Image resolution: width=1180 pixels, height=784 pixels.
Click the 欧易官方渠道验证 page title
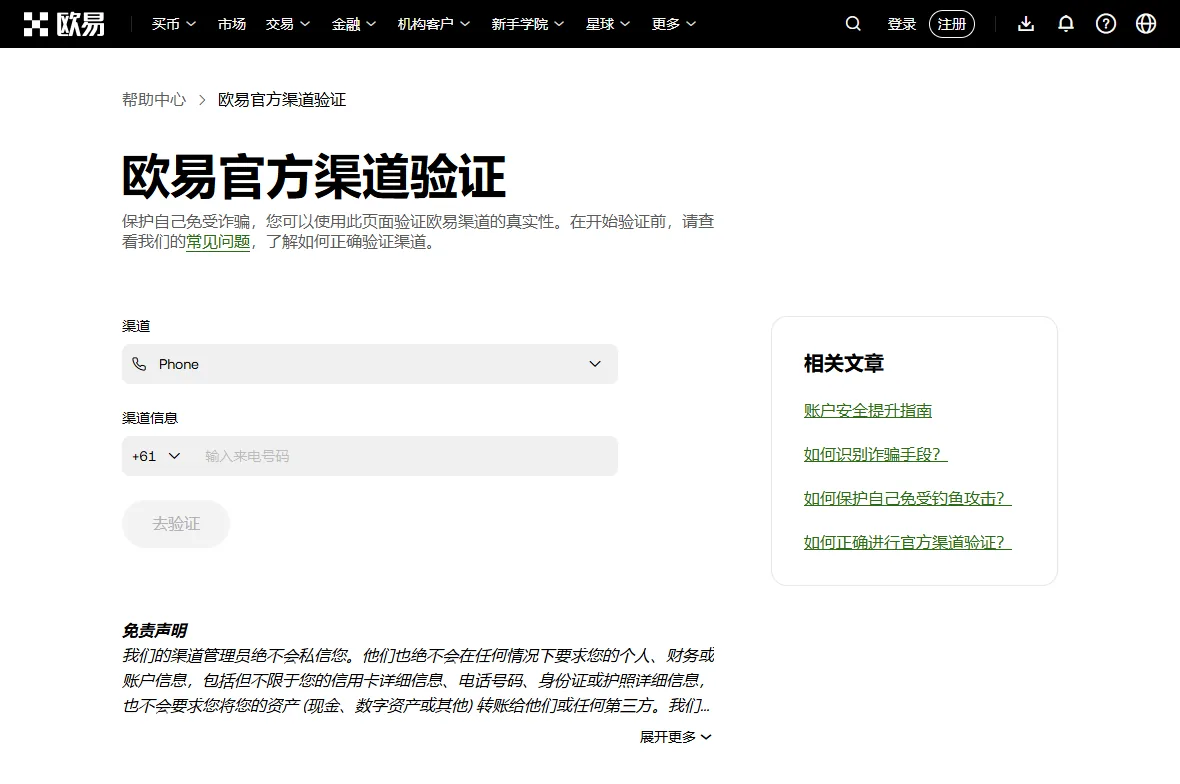click(314, 177)
